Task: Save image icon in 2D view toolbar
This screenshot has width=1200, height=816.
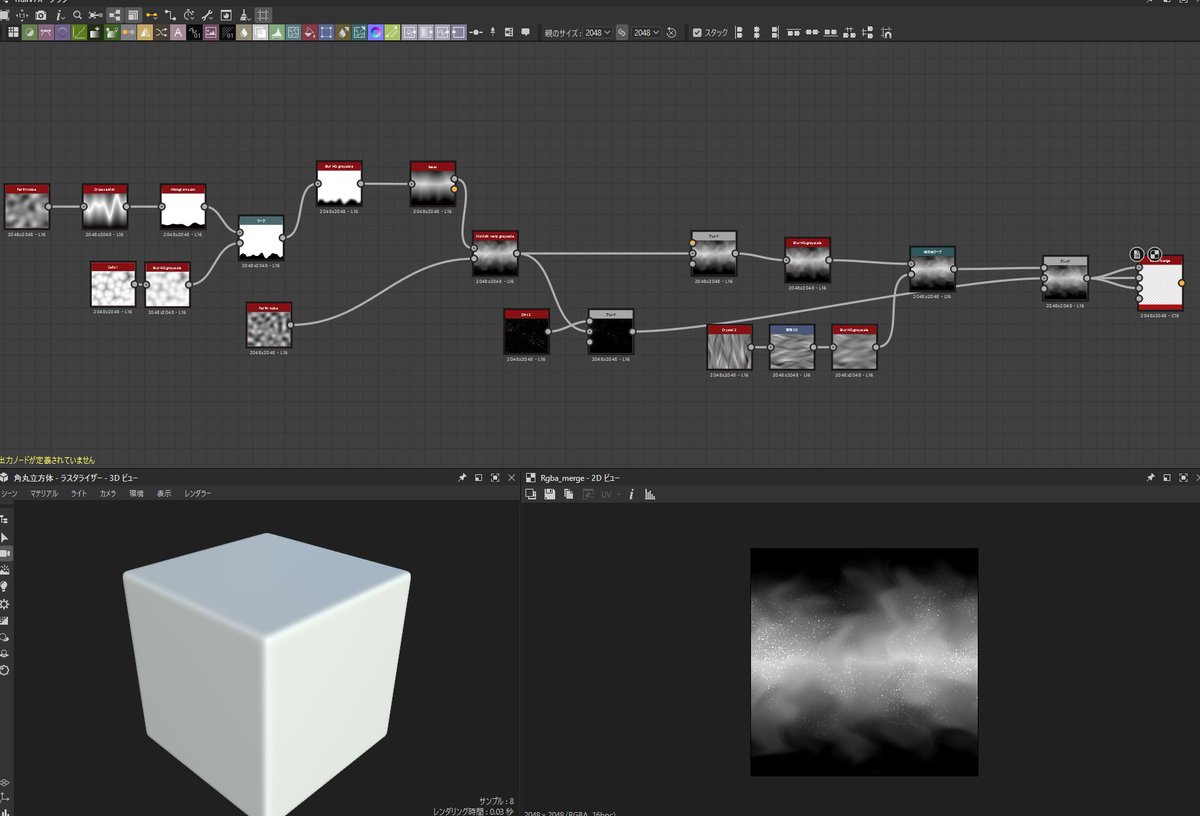Action: 550,494
